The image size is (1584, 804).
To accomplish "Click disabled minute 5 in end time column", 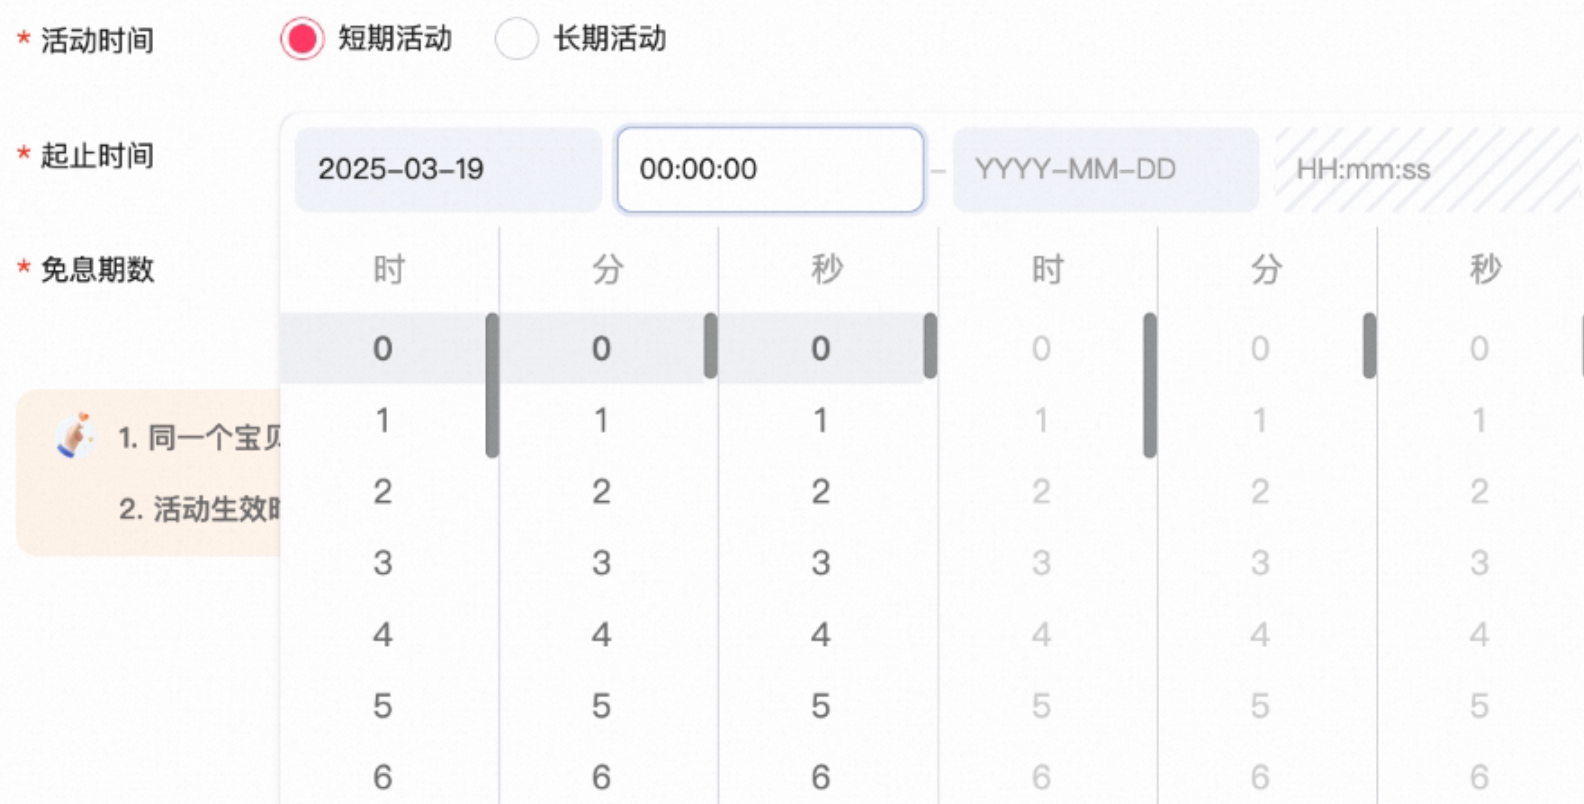I will 1260,706.
